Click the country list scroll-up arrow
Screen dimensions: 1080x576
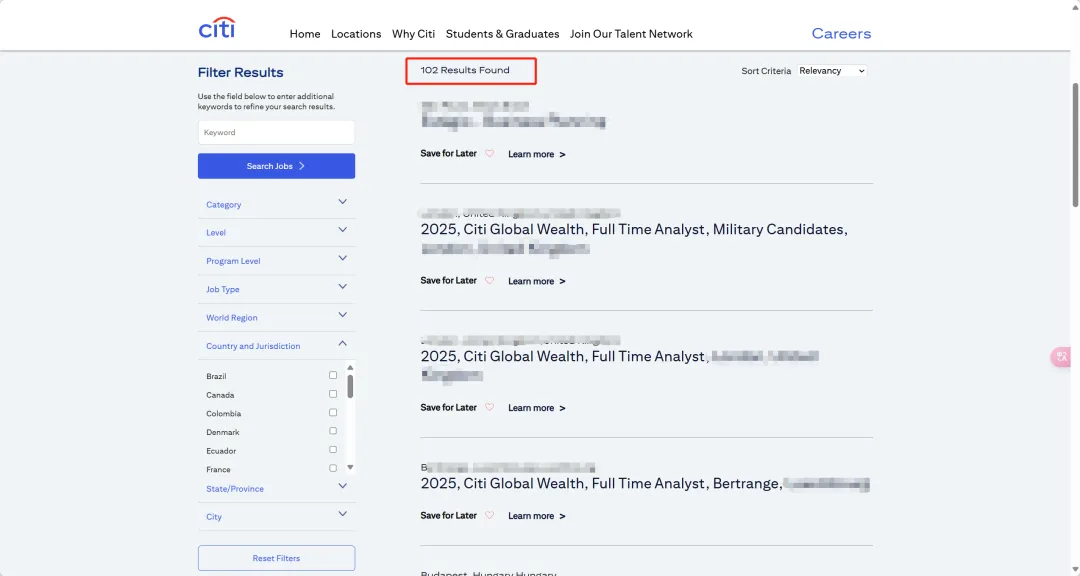[x=350, y=368]
